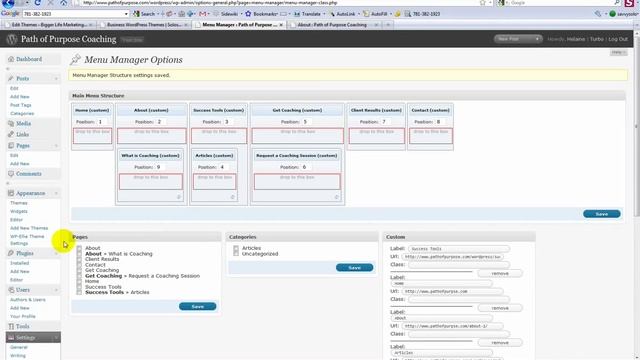This screenshot has height=360, width=640.
Task: Click the bookmark star in the address bar
Action: pos(483,3)
